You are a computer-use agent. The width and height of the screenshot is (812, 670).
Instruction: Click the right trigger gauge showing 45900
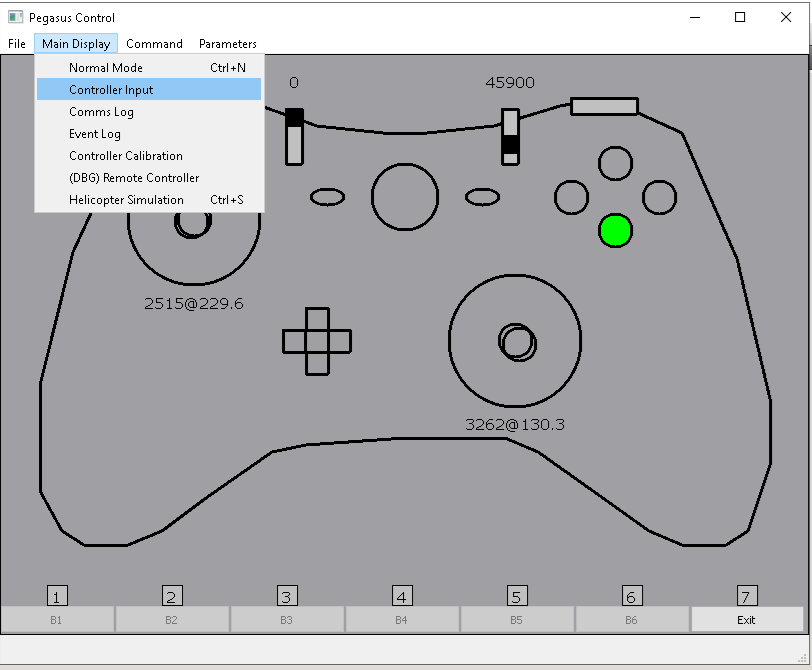510,136
